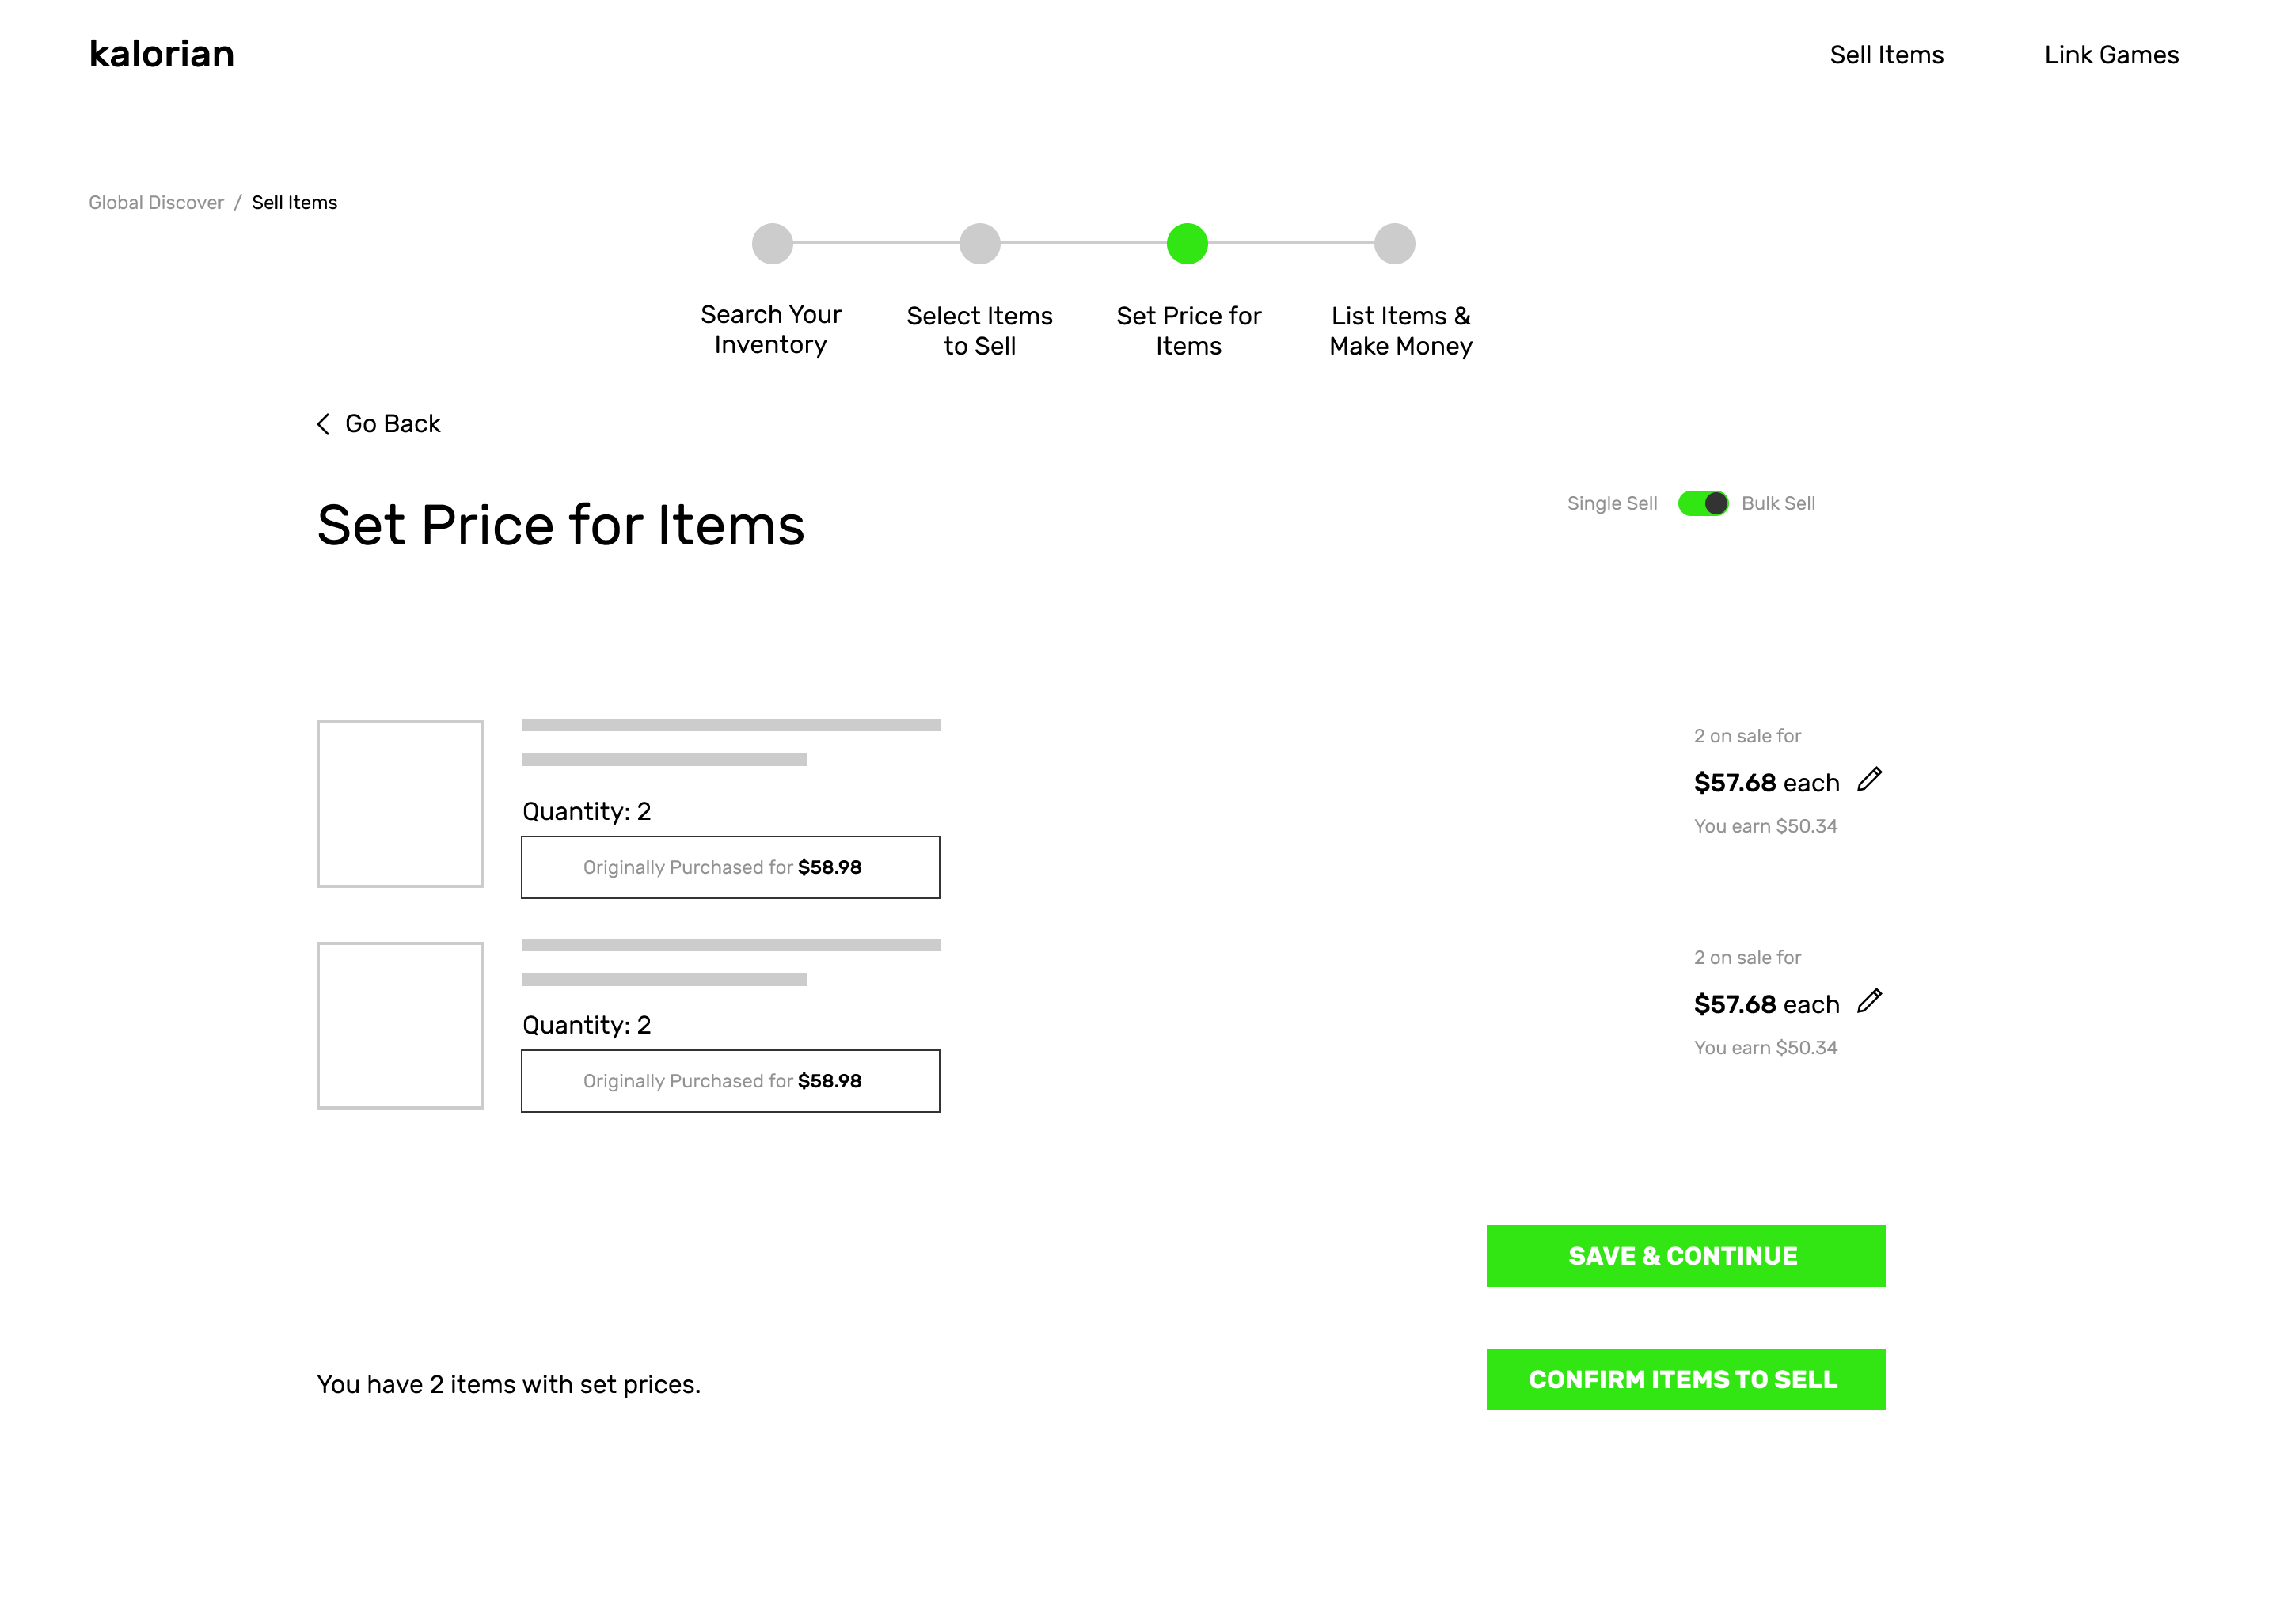Click the Go Back link

click(x=392, y=424)
